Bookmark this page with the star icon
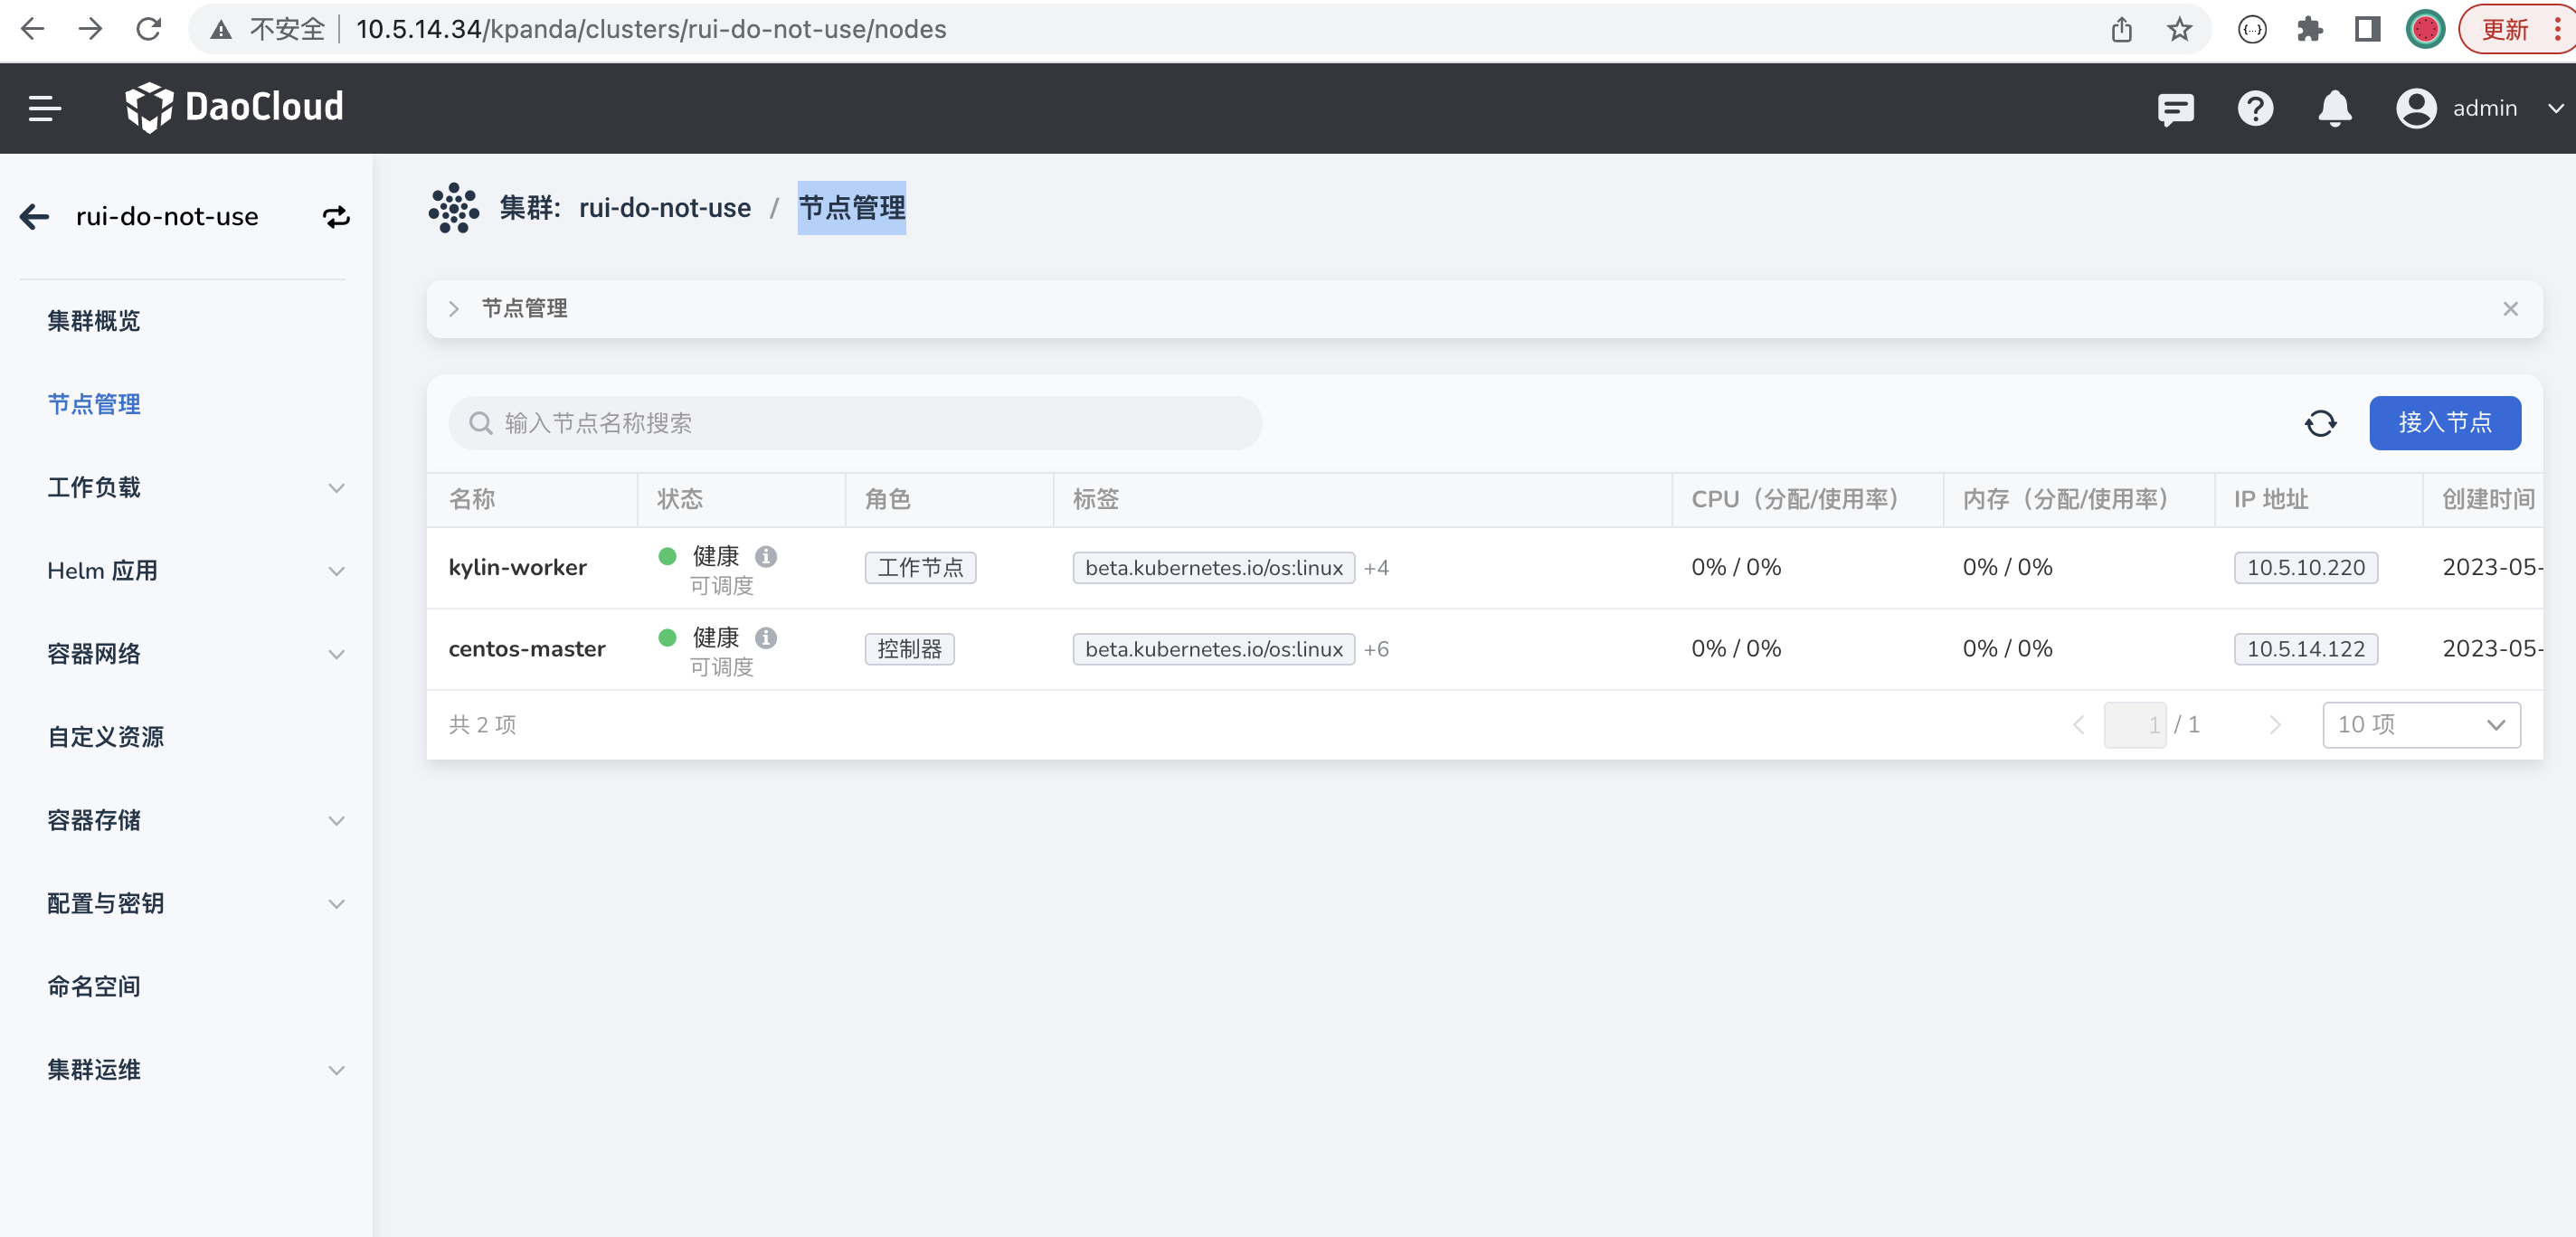This screenshot has width=2576, height=1237. click(2179, 29)
